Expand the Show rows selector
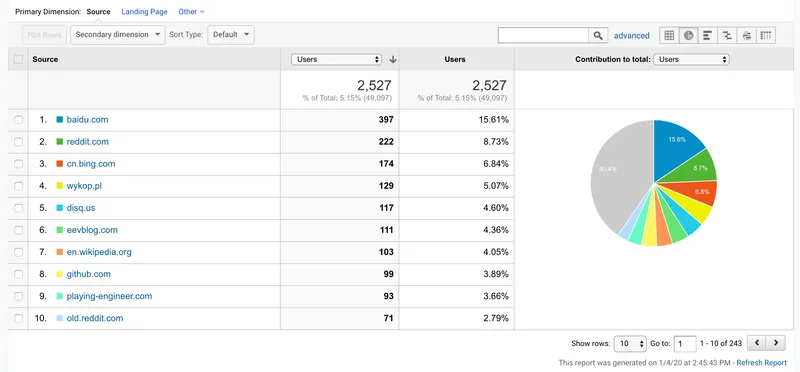 click(x=630, y=343)
